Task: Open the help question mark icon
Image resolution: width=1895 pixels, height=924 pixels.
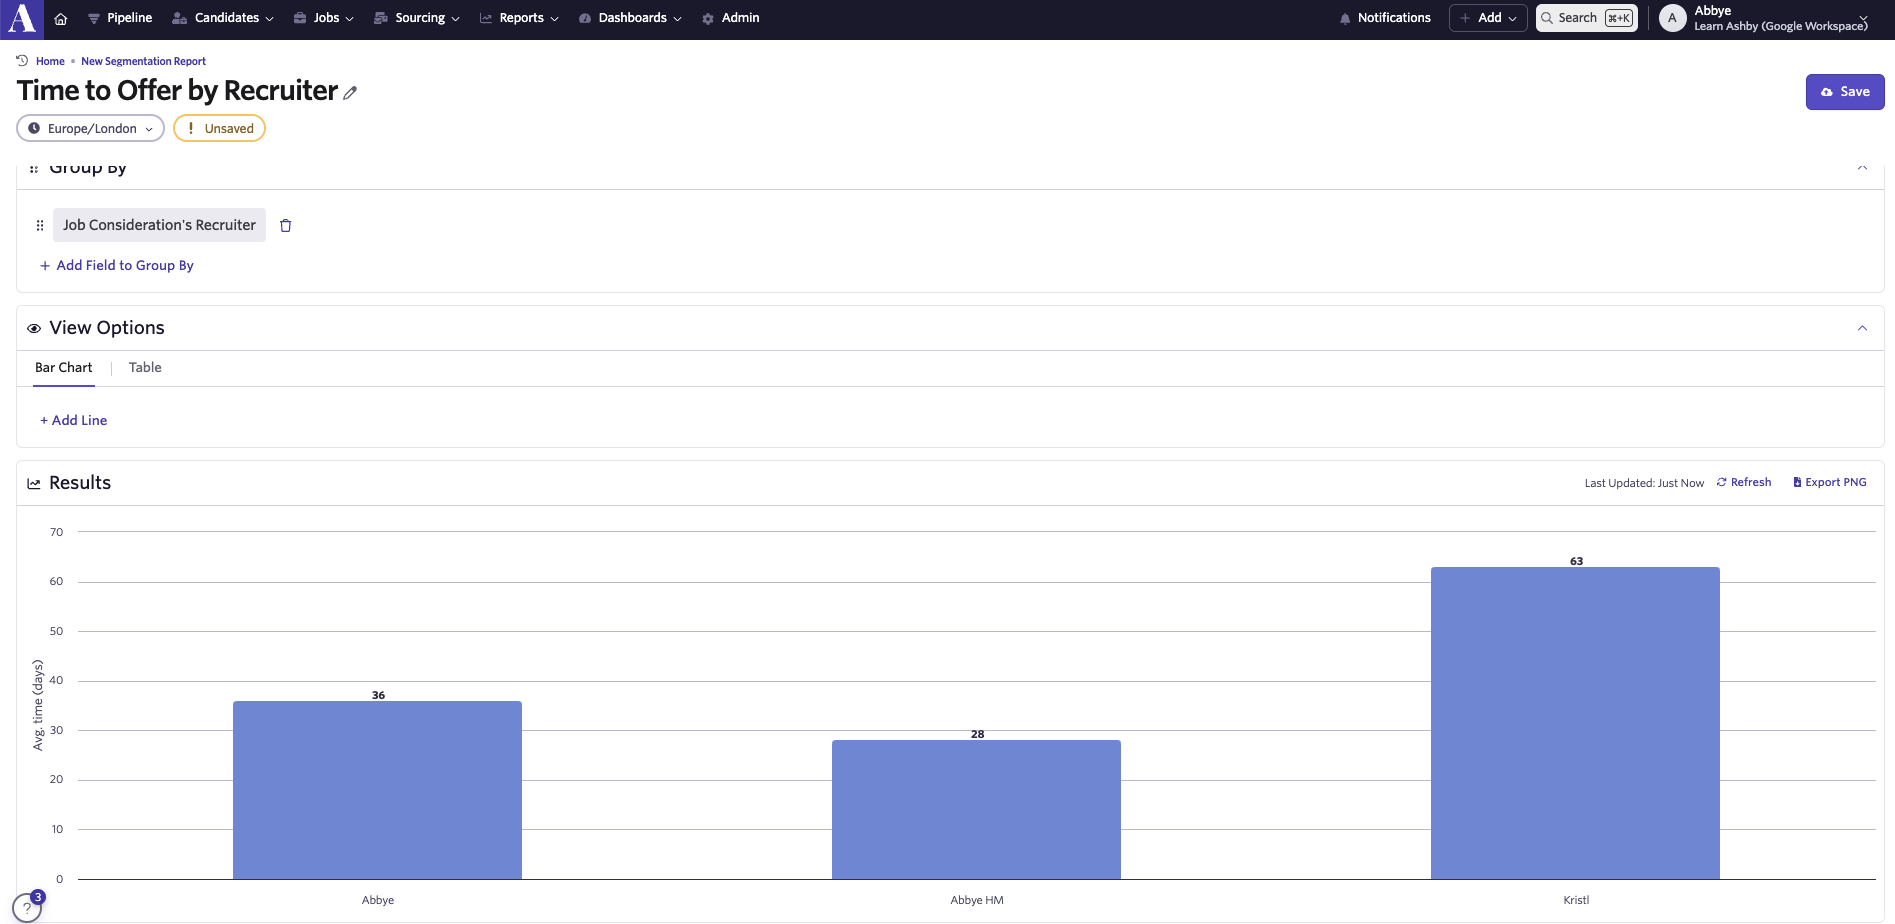Action: (x=27, y=908)
